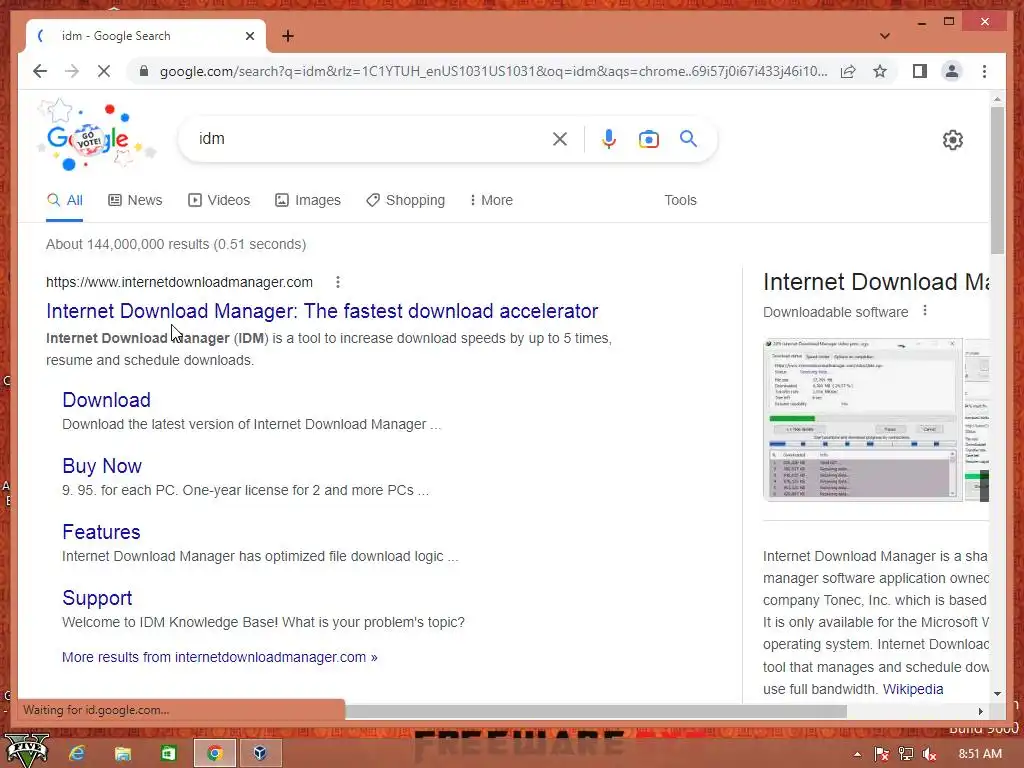Start voice search with microphone
The width and height of the screenshot is (1024, 768).
pos(609,139)
